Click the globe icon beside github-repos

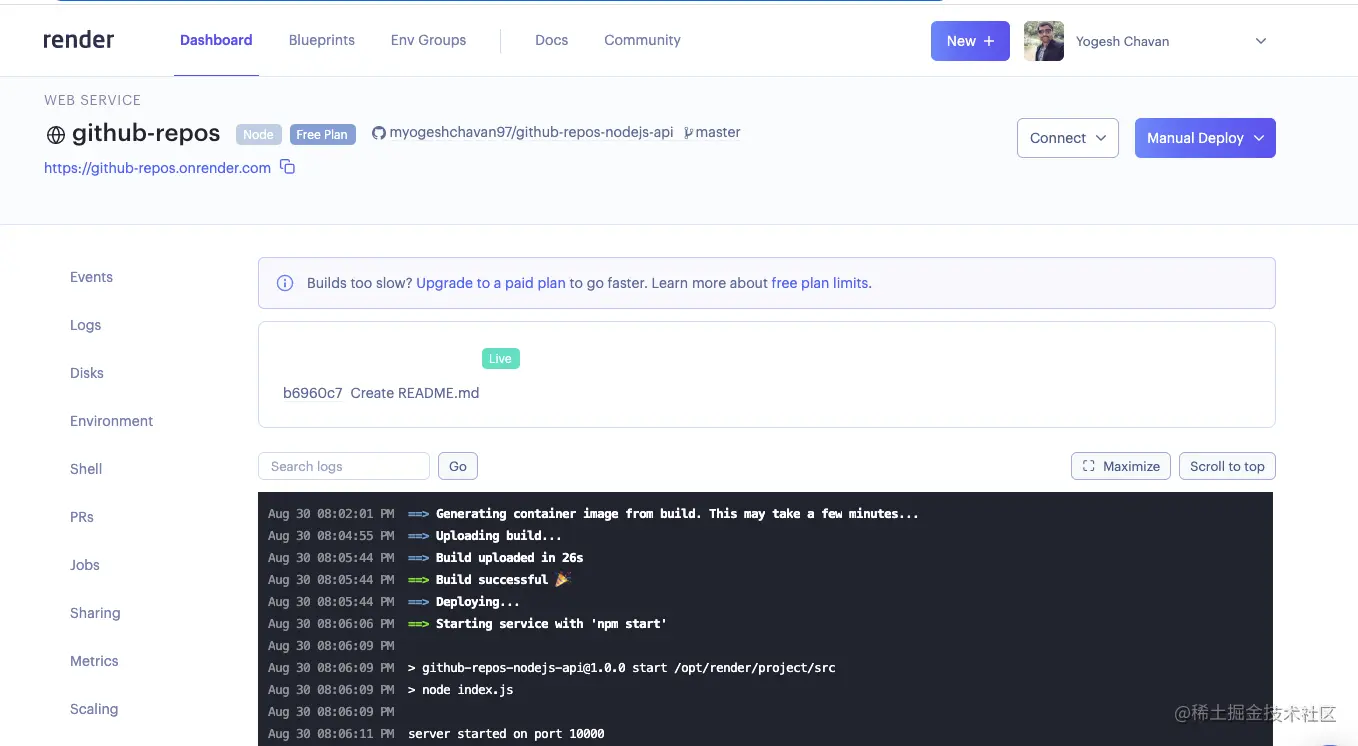[54, 133]
